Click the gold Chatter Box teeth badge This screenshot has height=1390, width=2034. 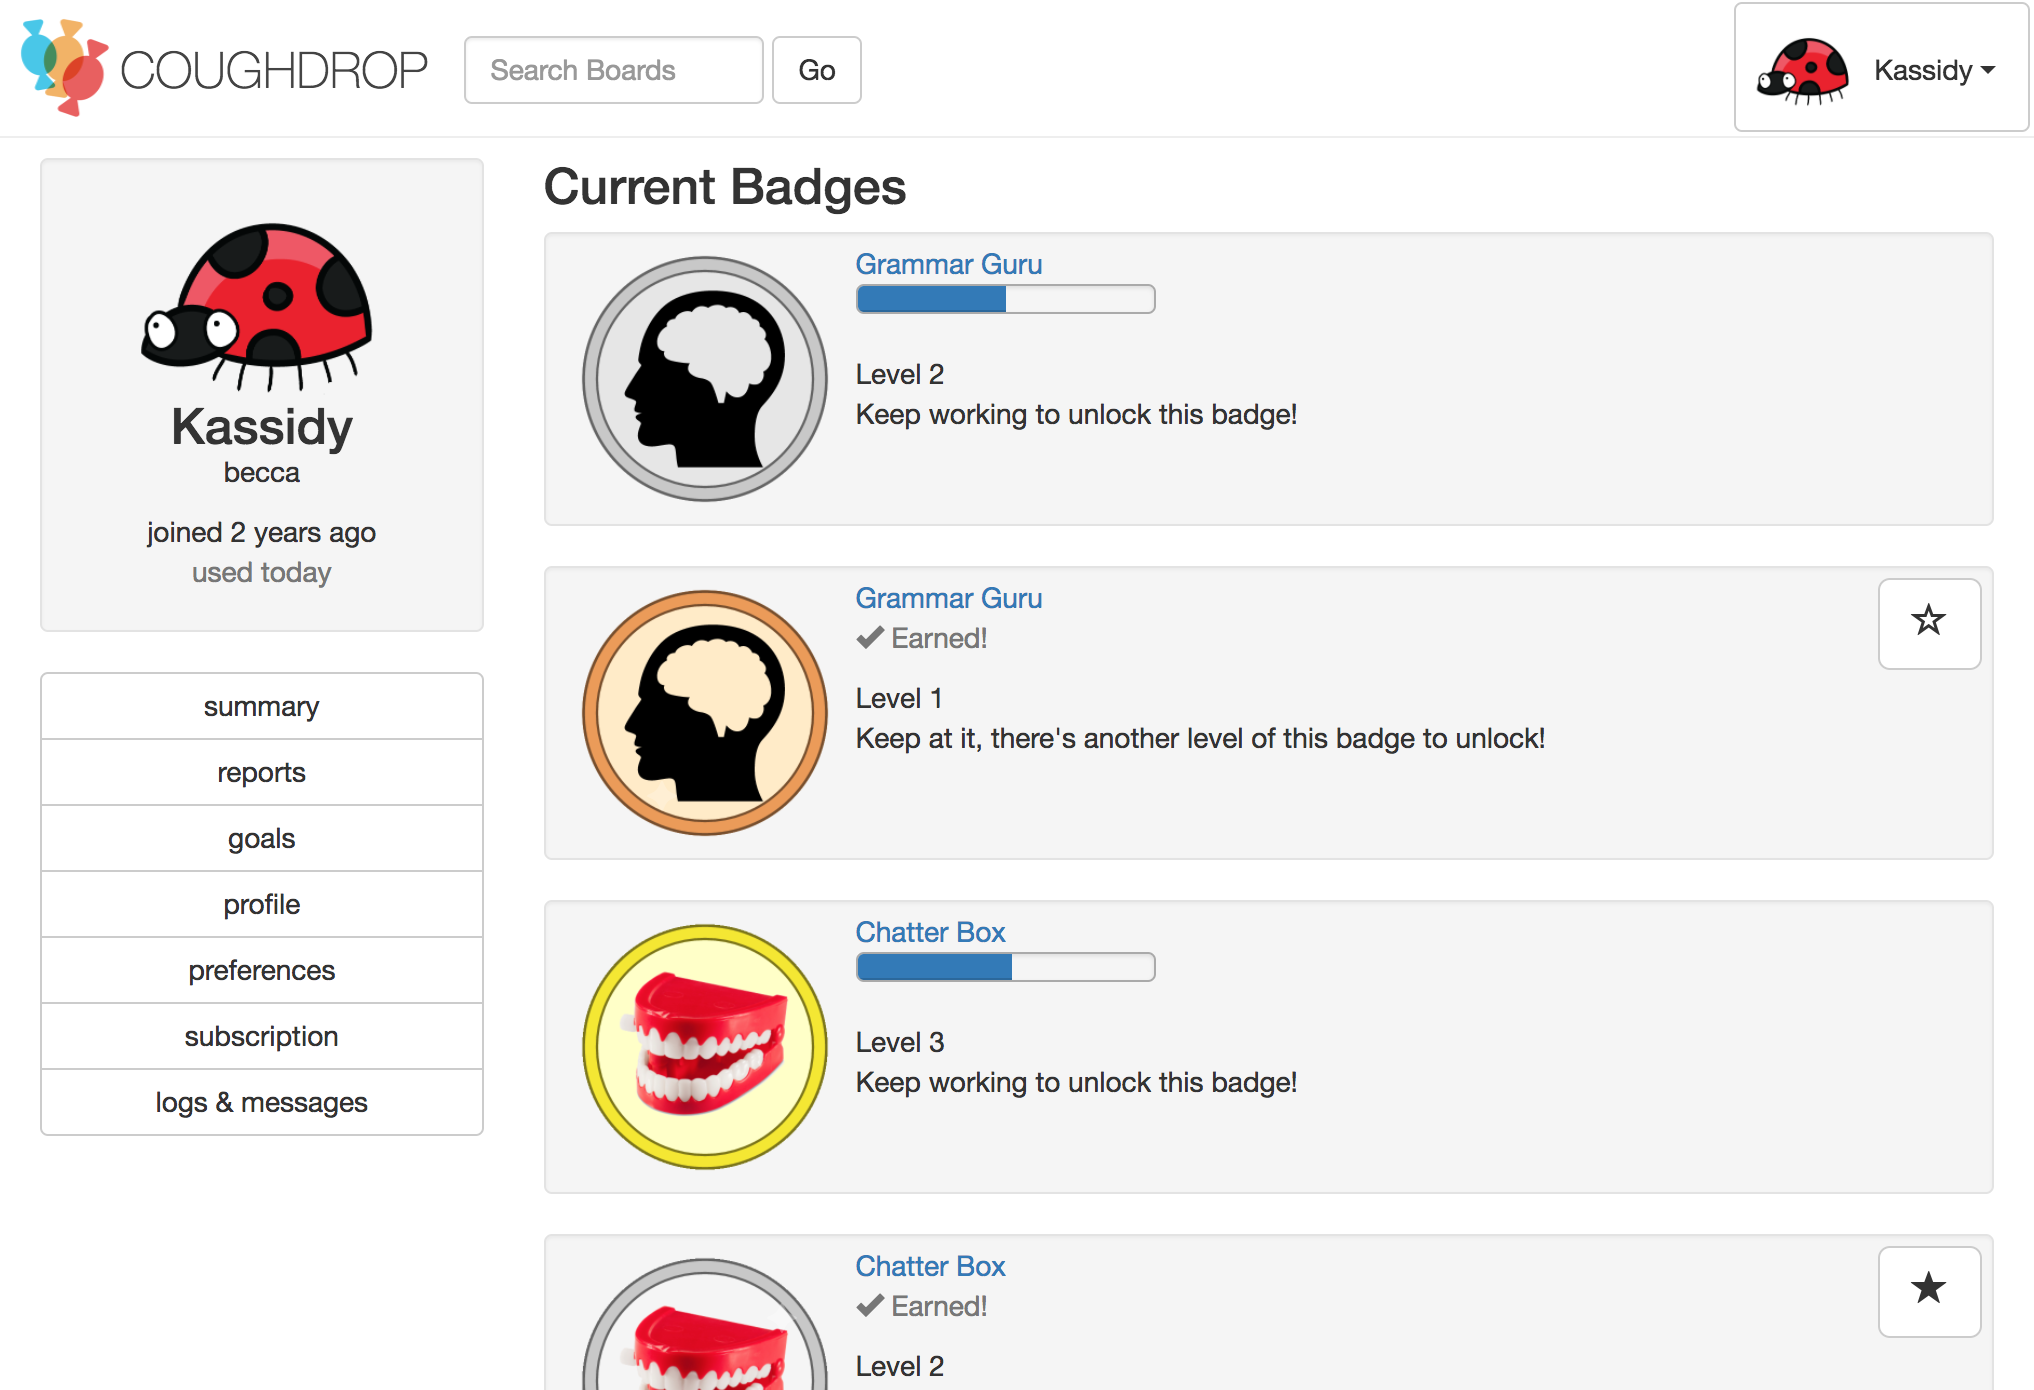click(705, 1047)
